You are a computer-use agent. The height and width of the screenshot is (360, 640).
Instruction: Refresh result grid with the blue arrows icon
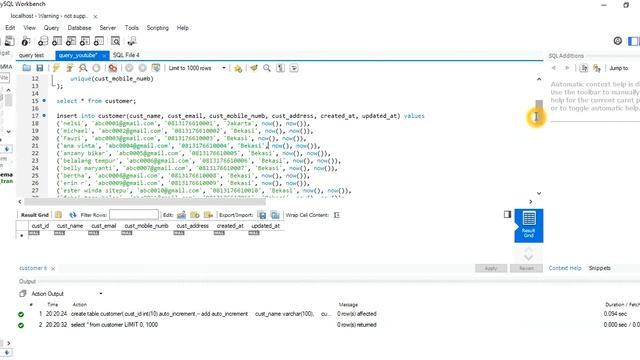tap(73, 215)
